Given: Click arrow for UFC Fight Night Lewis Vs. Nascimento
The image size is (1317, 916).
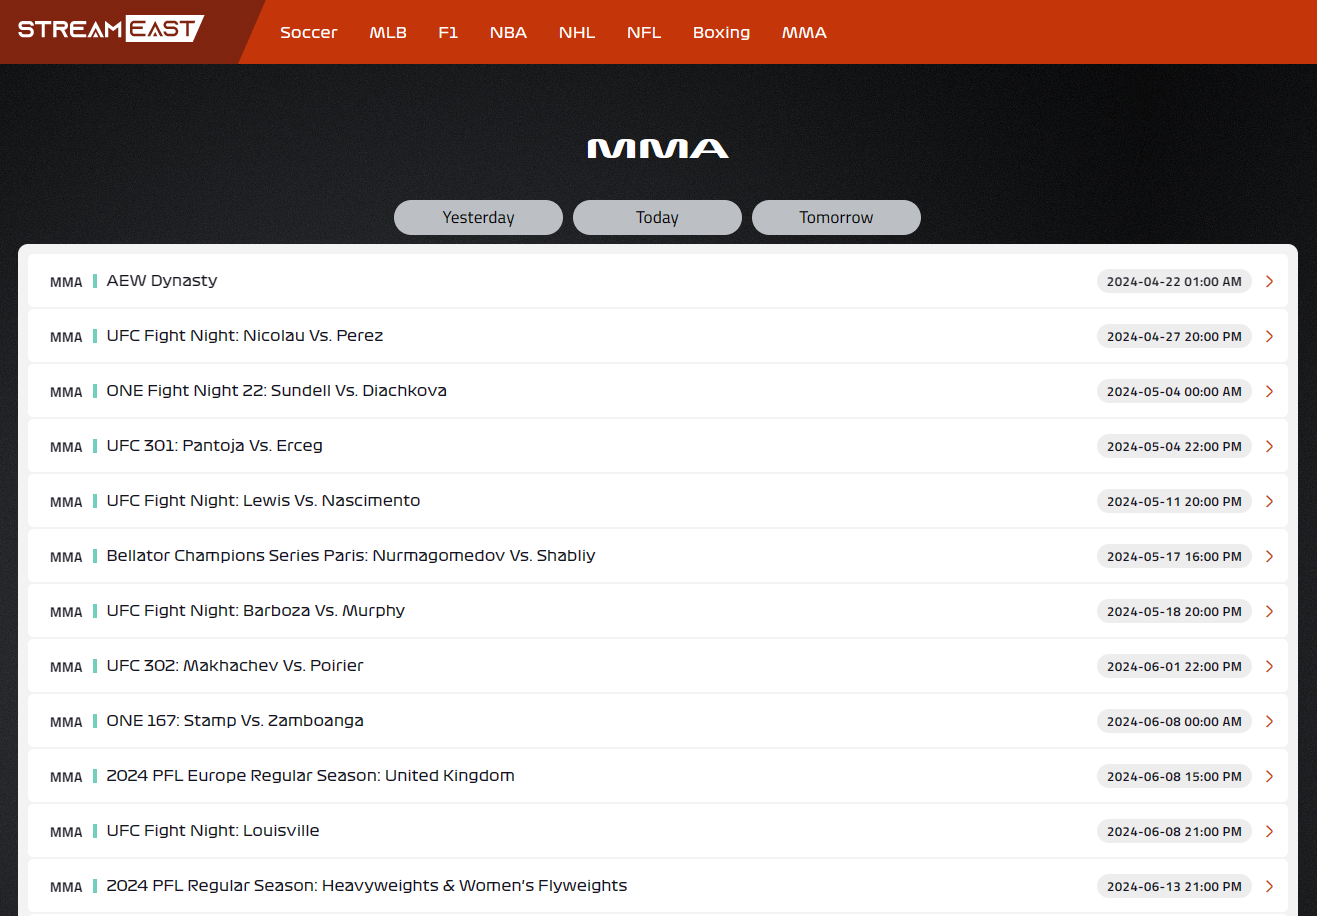Looking at the screenshot, I should (1269, 502).
